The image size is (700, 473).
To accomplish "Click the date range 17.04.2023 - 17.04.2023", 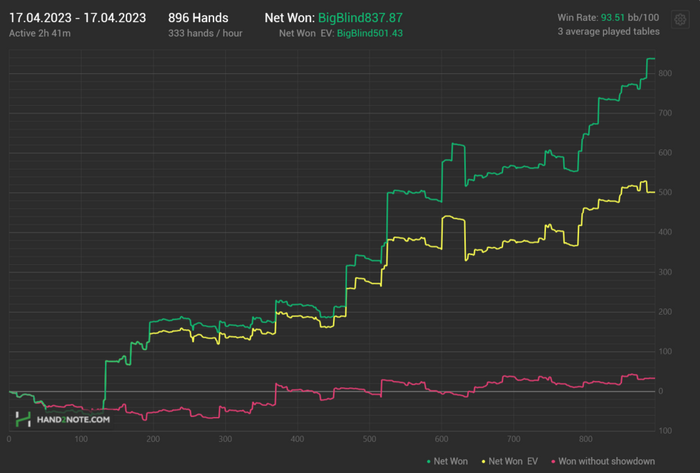I will (x=77, y=18).
